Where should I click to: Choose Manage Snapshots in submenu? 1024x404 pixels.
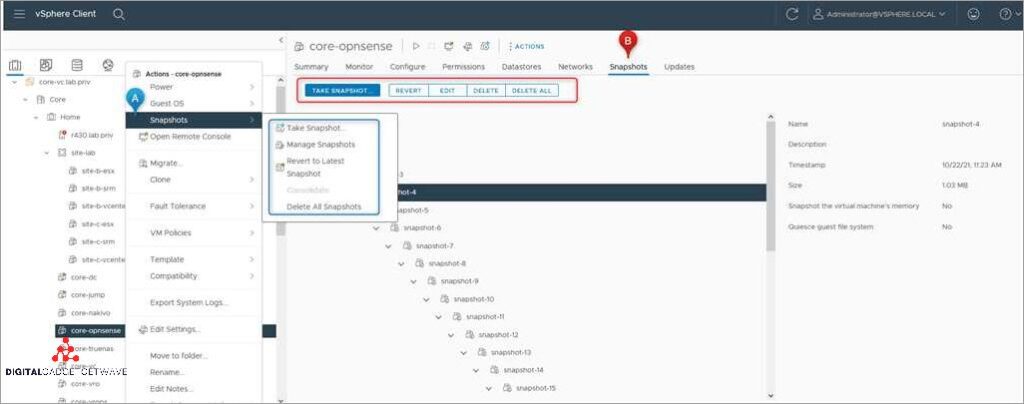[320, 145]
